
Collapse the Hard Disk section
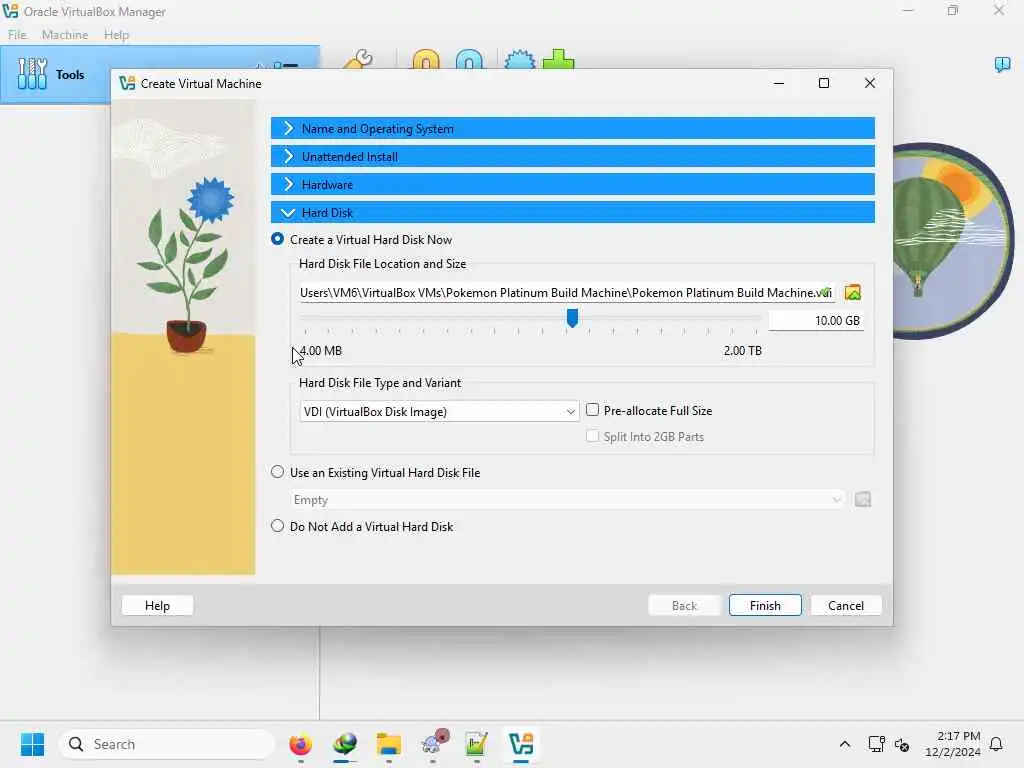click(x=573, y=212)
